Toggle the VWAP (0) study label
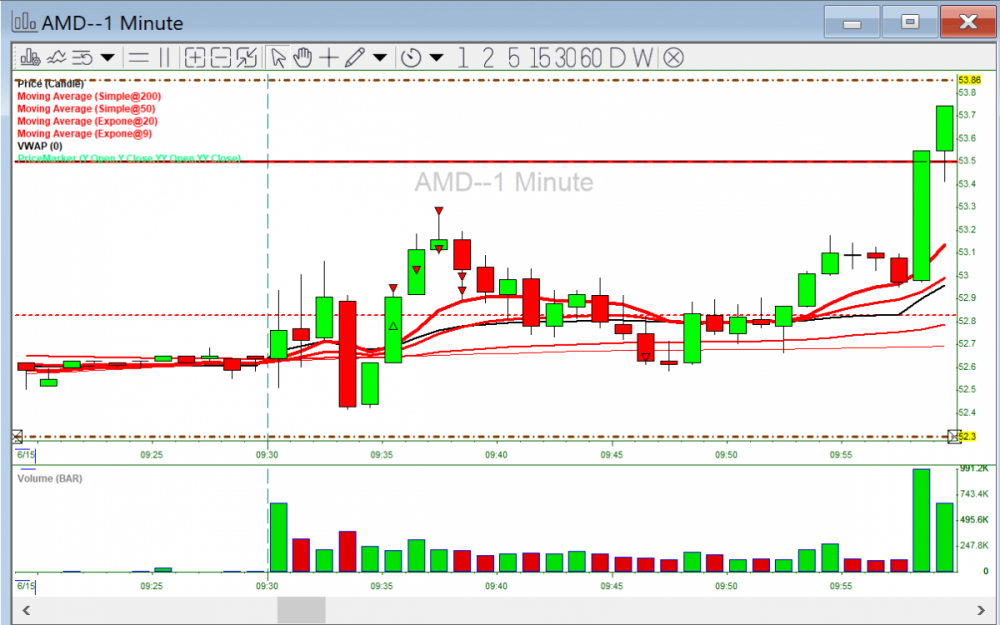Screen dimensions: 1000x625 pyautogui.click(x=40, y=146)
